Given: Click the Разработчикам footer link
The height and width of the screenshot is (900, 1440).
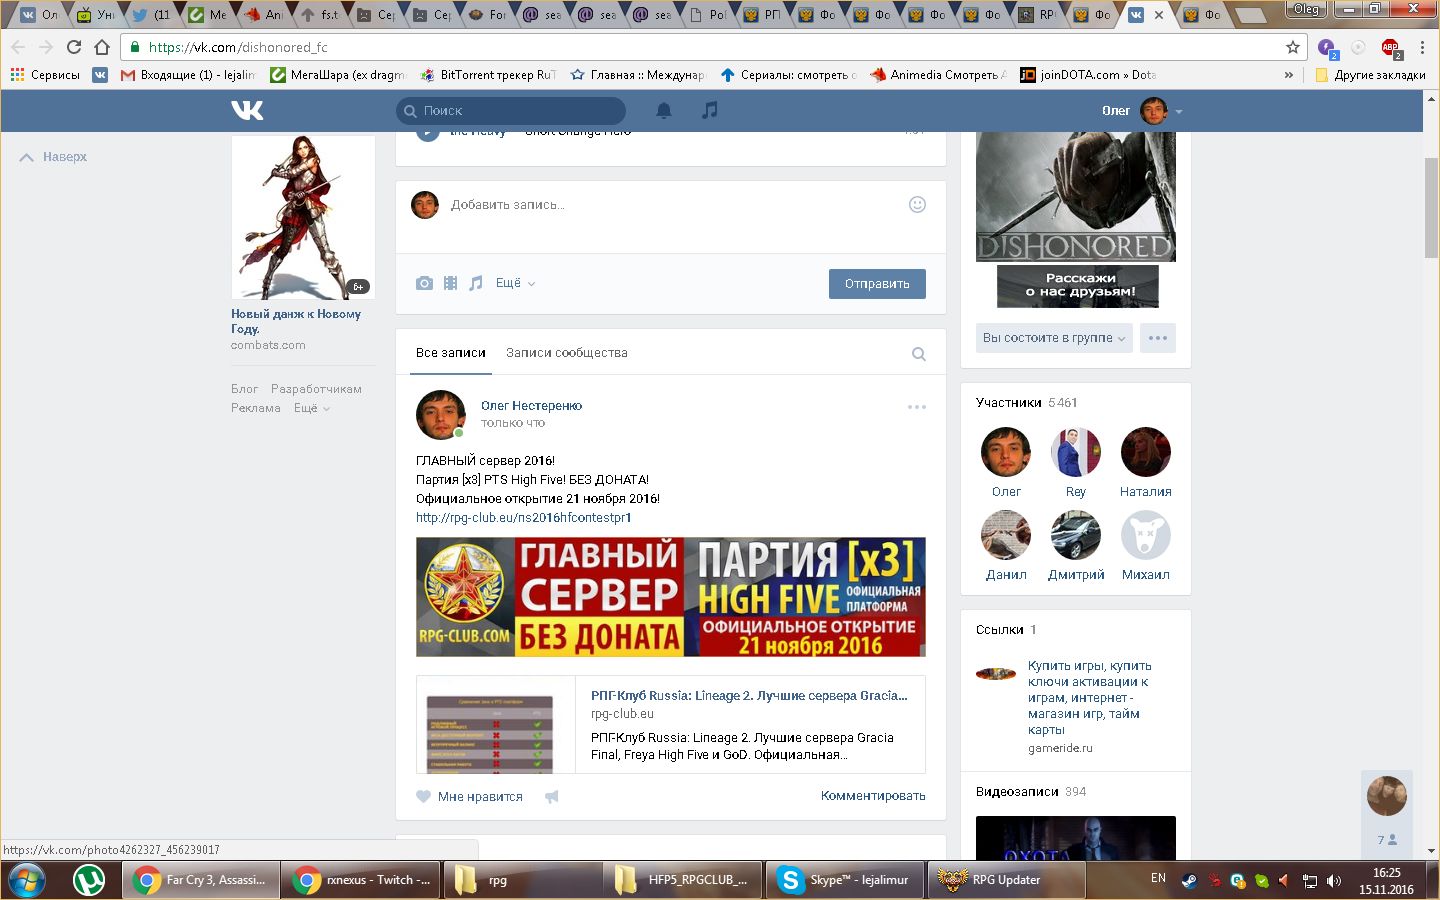Looking at the screenshot, I should [316, 389].
